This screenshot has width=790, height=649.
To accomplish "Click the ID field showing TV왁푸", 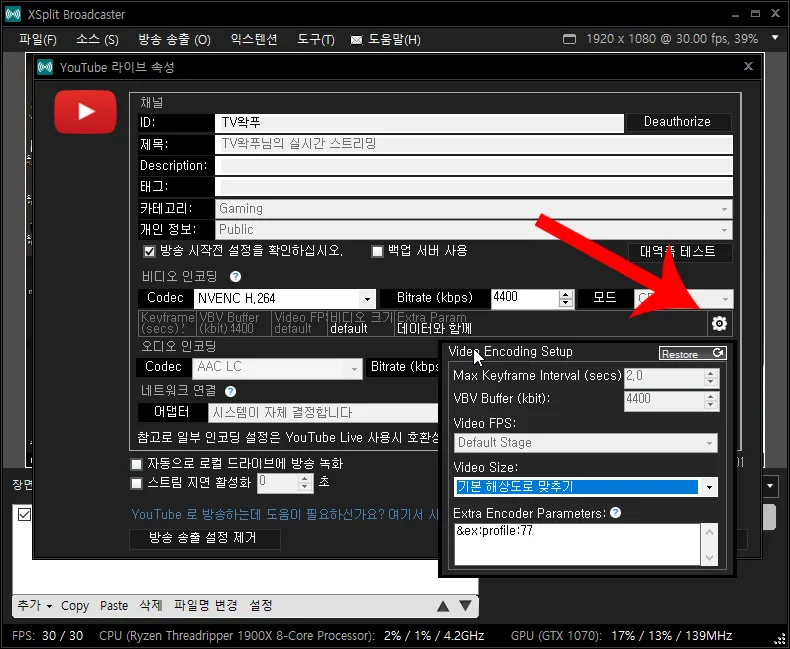I will pos(419,122).
